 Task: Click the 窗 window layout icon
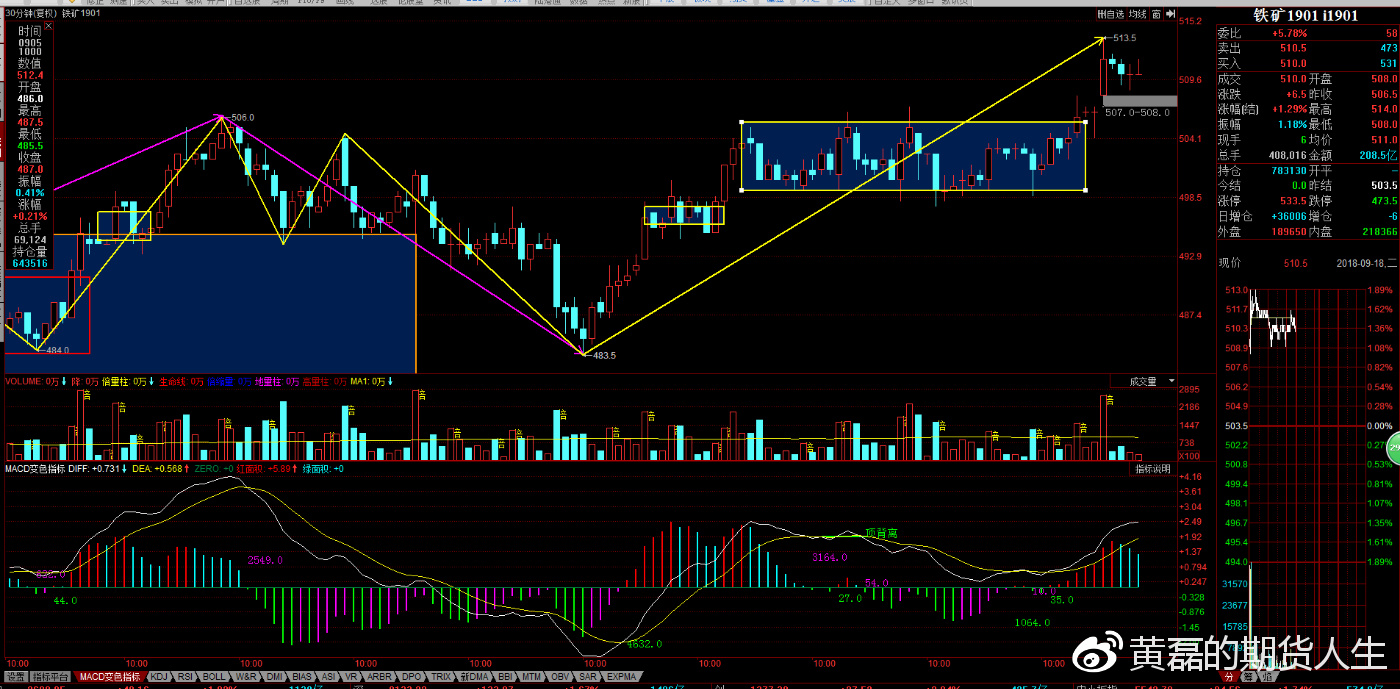(x=1156, y=14)
